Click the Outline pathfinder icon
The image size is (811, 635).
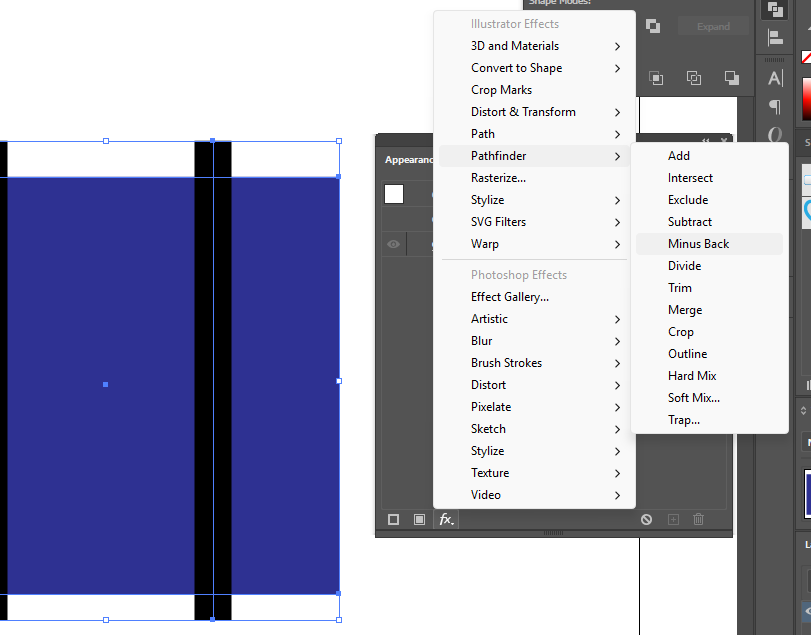694,78
